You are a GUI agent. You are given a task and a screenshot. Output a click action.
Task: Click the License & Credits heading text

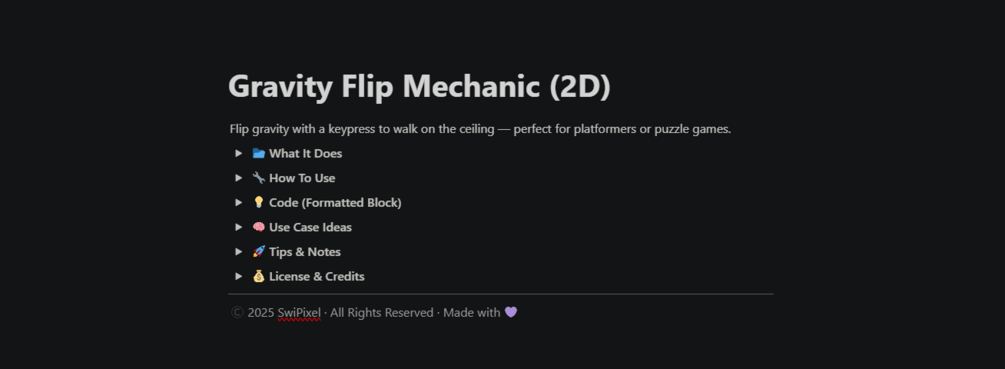tap(317, 276)
